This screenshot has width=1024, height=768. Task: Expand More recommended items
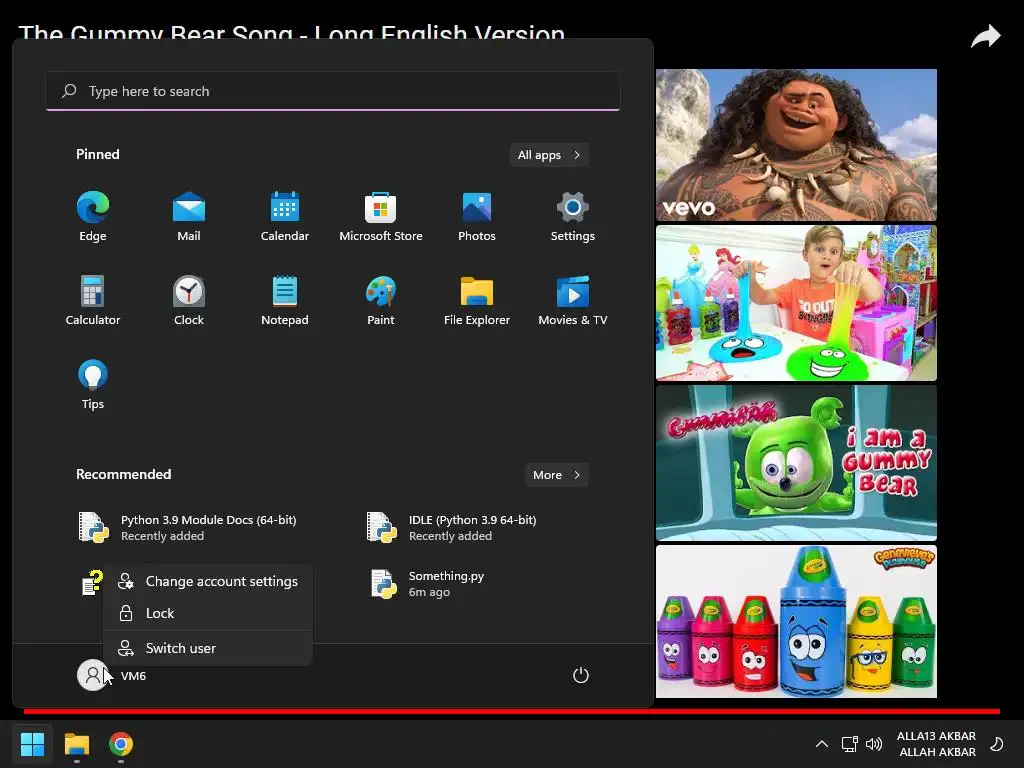[x=556, y=475]
